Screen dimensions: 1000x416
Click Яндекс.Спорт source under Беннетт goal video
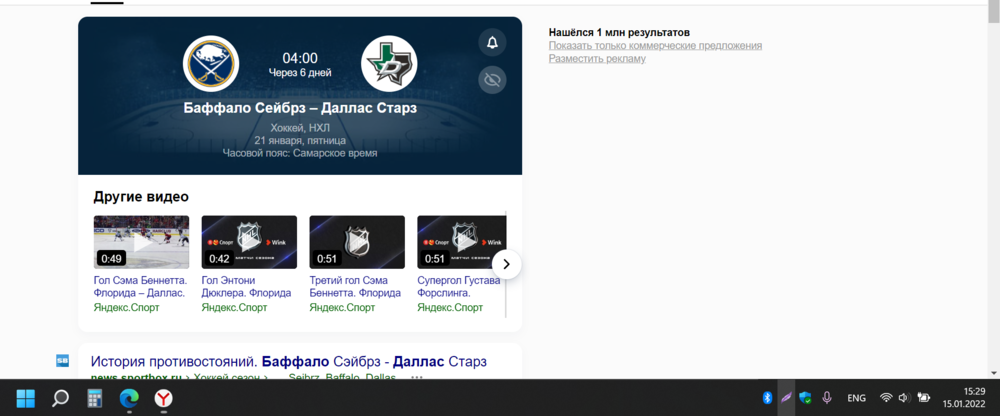(126, 308)
